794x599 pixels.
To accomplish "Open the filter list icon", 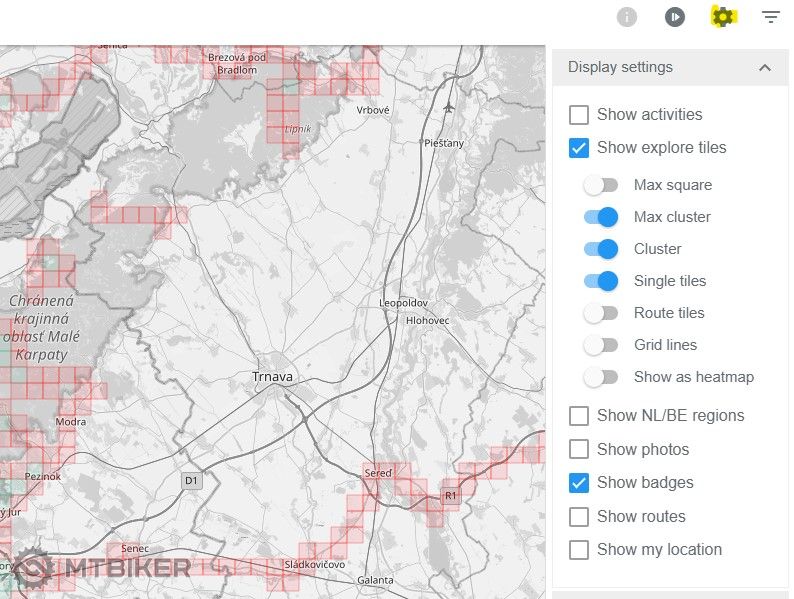I will (x=770, y=17).
